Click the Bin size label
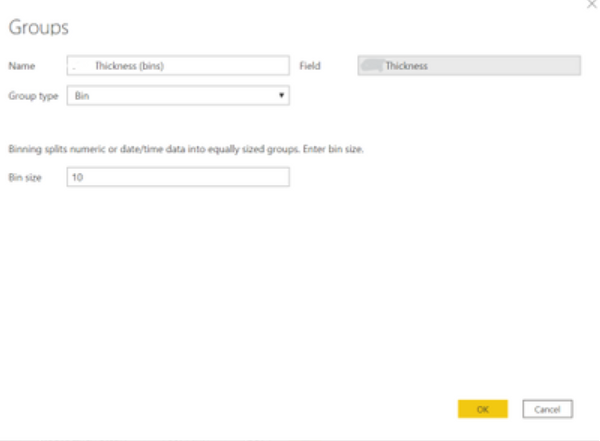 [25, 178]
